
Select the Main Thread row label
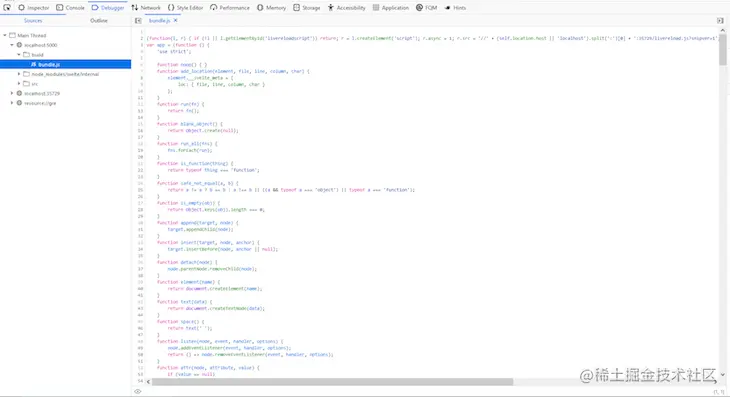[x=32, y=35]
